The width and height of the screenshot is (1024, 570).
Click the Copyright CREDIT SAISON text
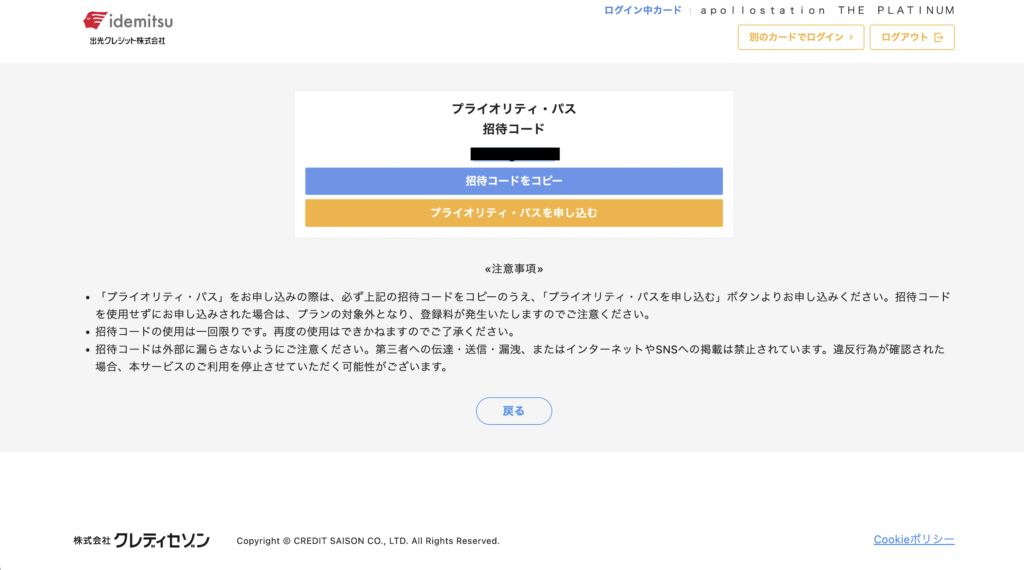(x=368, y=541)
